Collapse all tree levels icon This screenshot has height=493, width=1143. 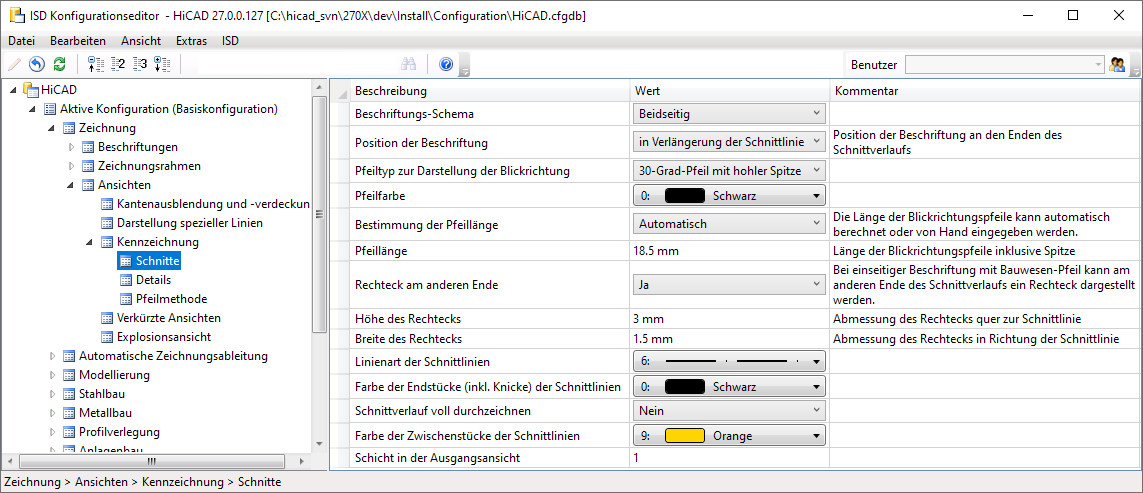click(95, 64)
